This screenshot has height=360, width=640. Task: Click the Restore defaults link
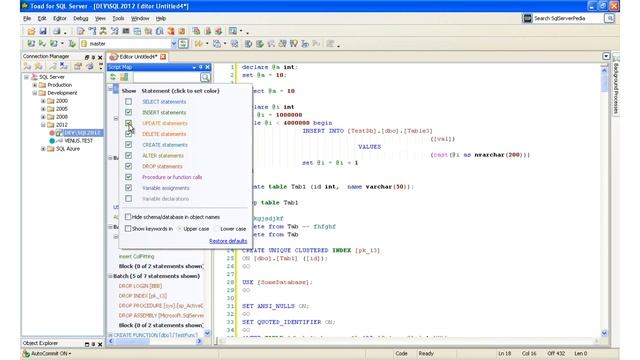228,241
